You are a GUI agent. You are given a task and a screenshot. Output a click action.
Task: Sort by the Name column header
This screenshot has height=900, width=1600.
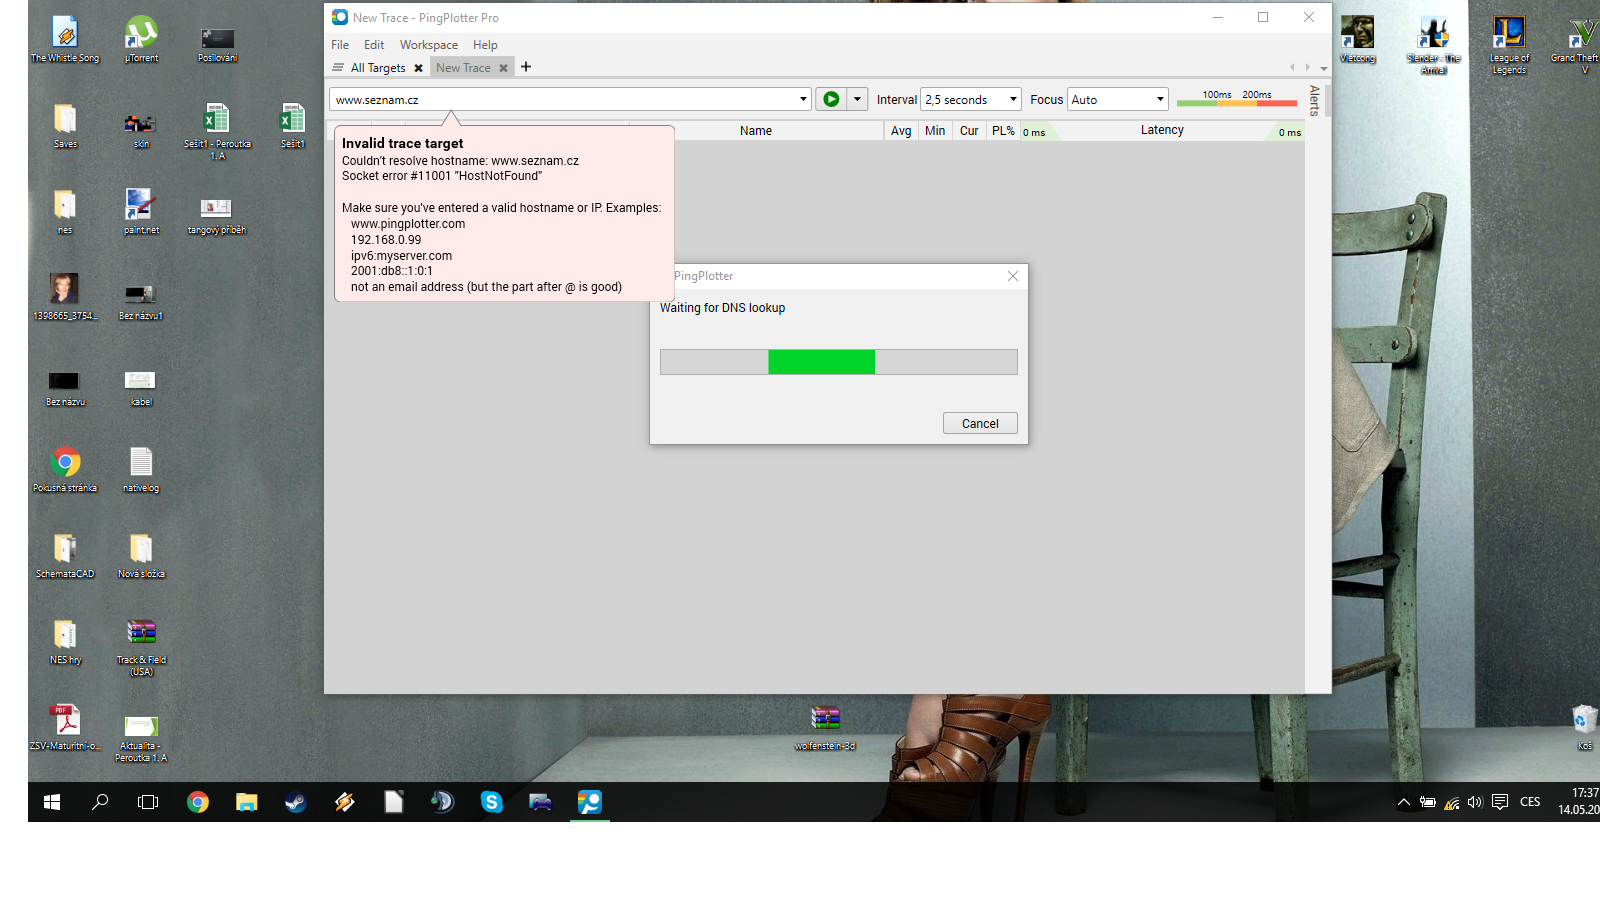(x=756, y=131)
